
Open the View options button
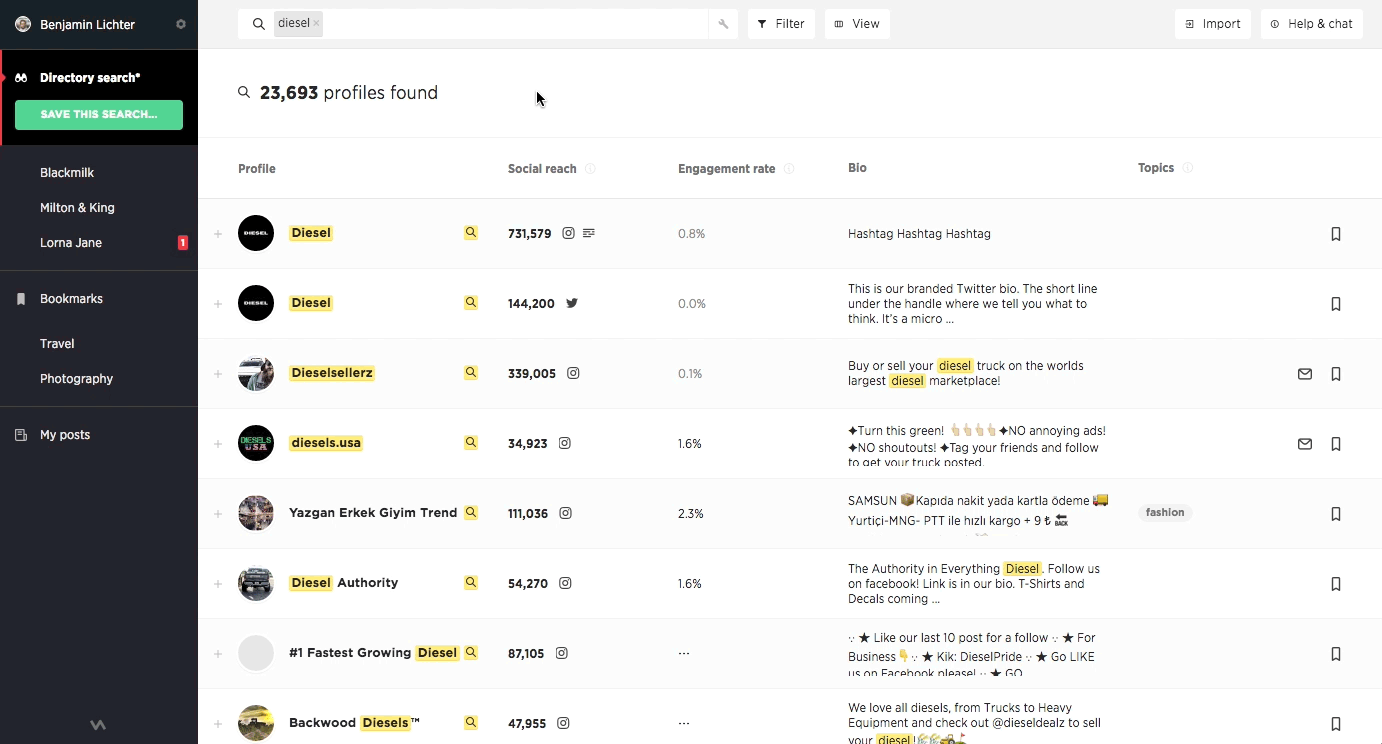tap(857, 24)
